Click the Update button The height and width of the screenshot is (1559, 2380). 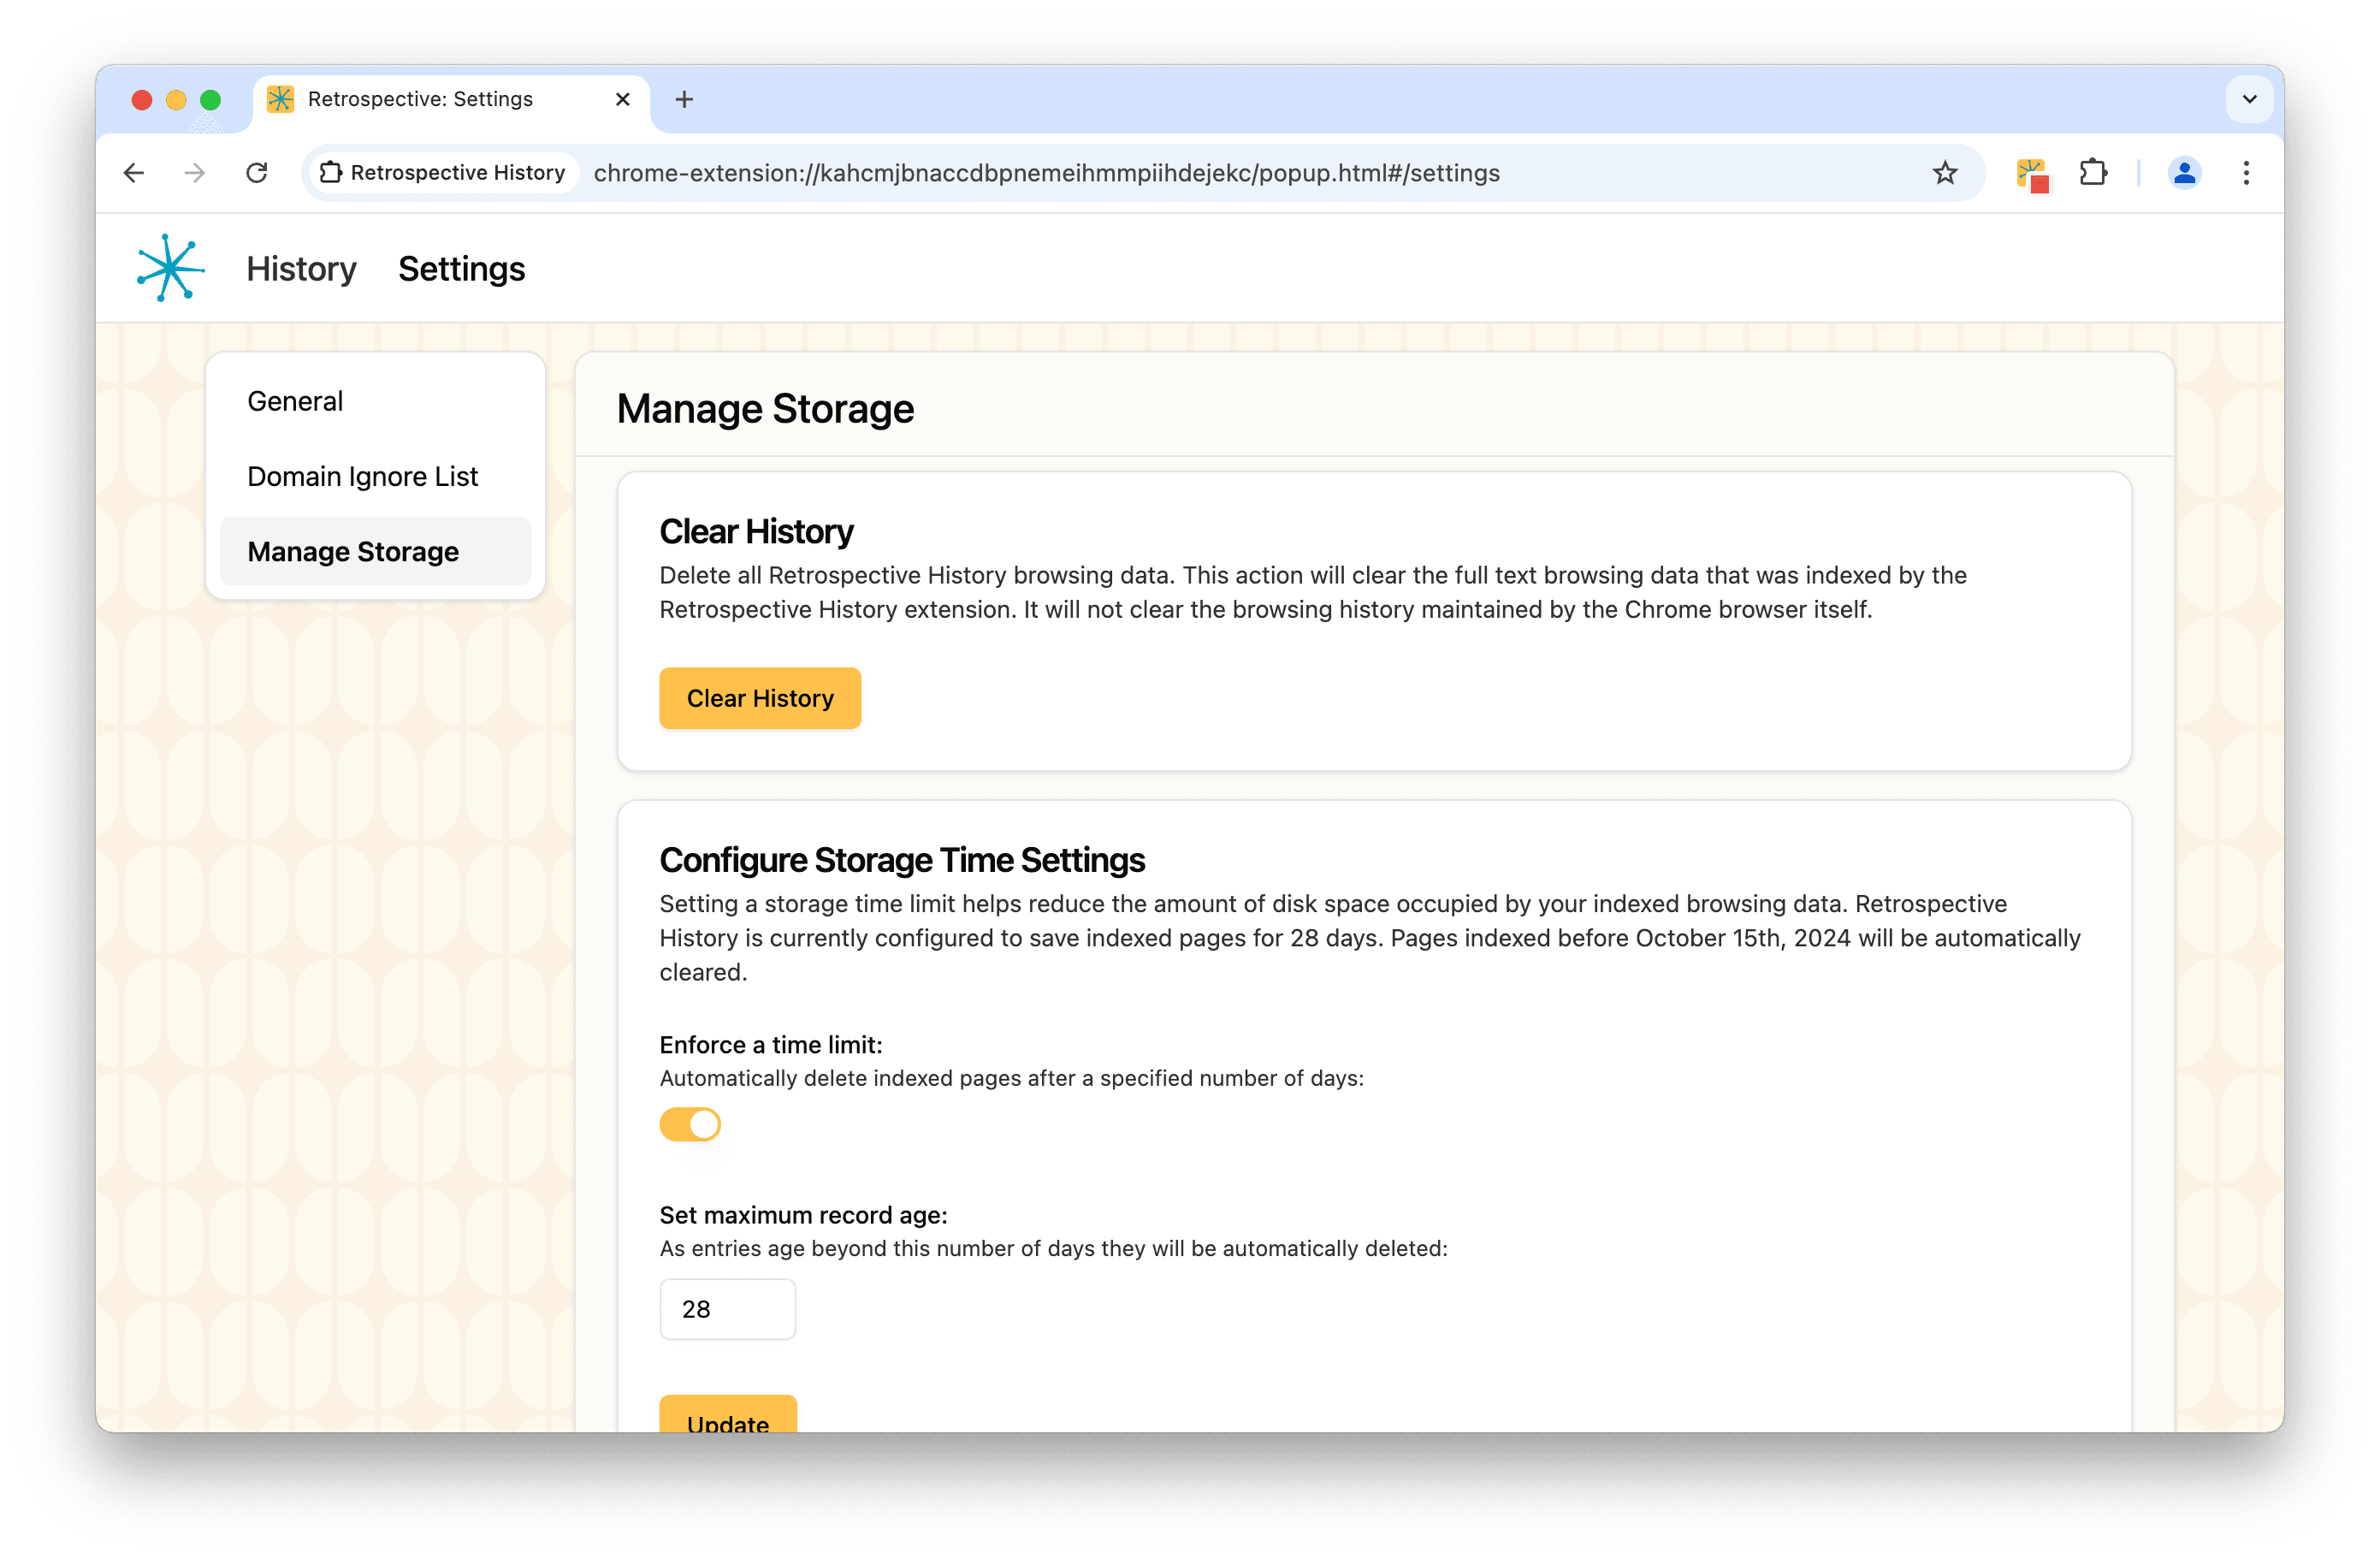727,1421
